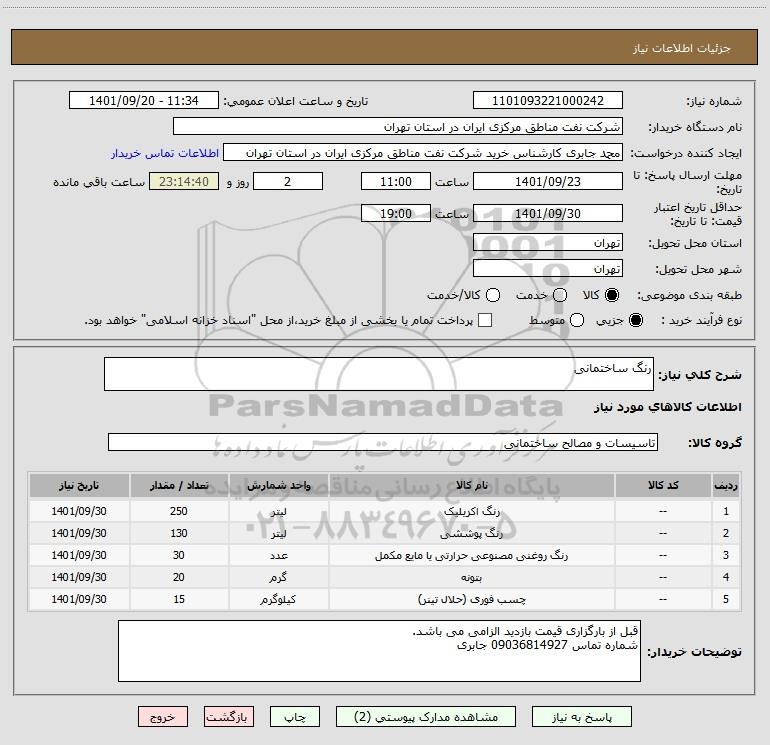Screen dimensions: 770x745
Task: Click the date 1401/09/30 in the رنگ اکریلیک row
Action: [x=79, y=511]
